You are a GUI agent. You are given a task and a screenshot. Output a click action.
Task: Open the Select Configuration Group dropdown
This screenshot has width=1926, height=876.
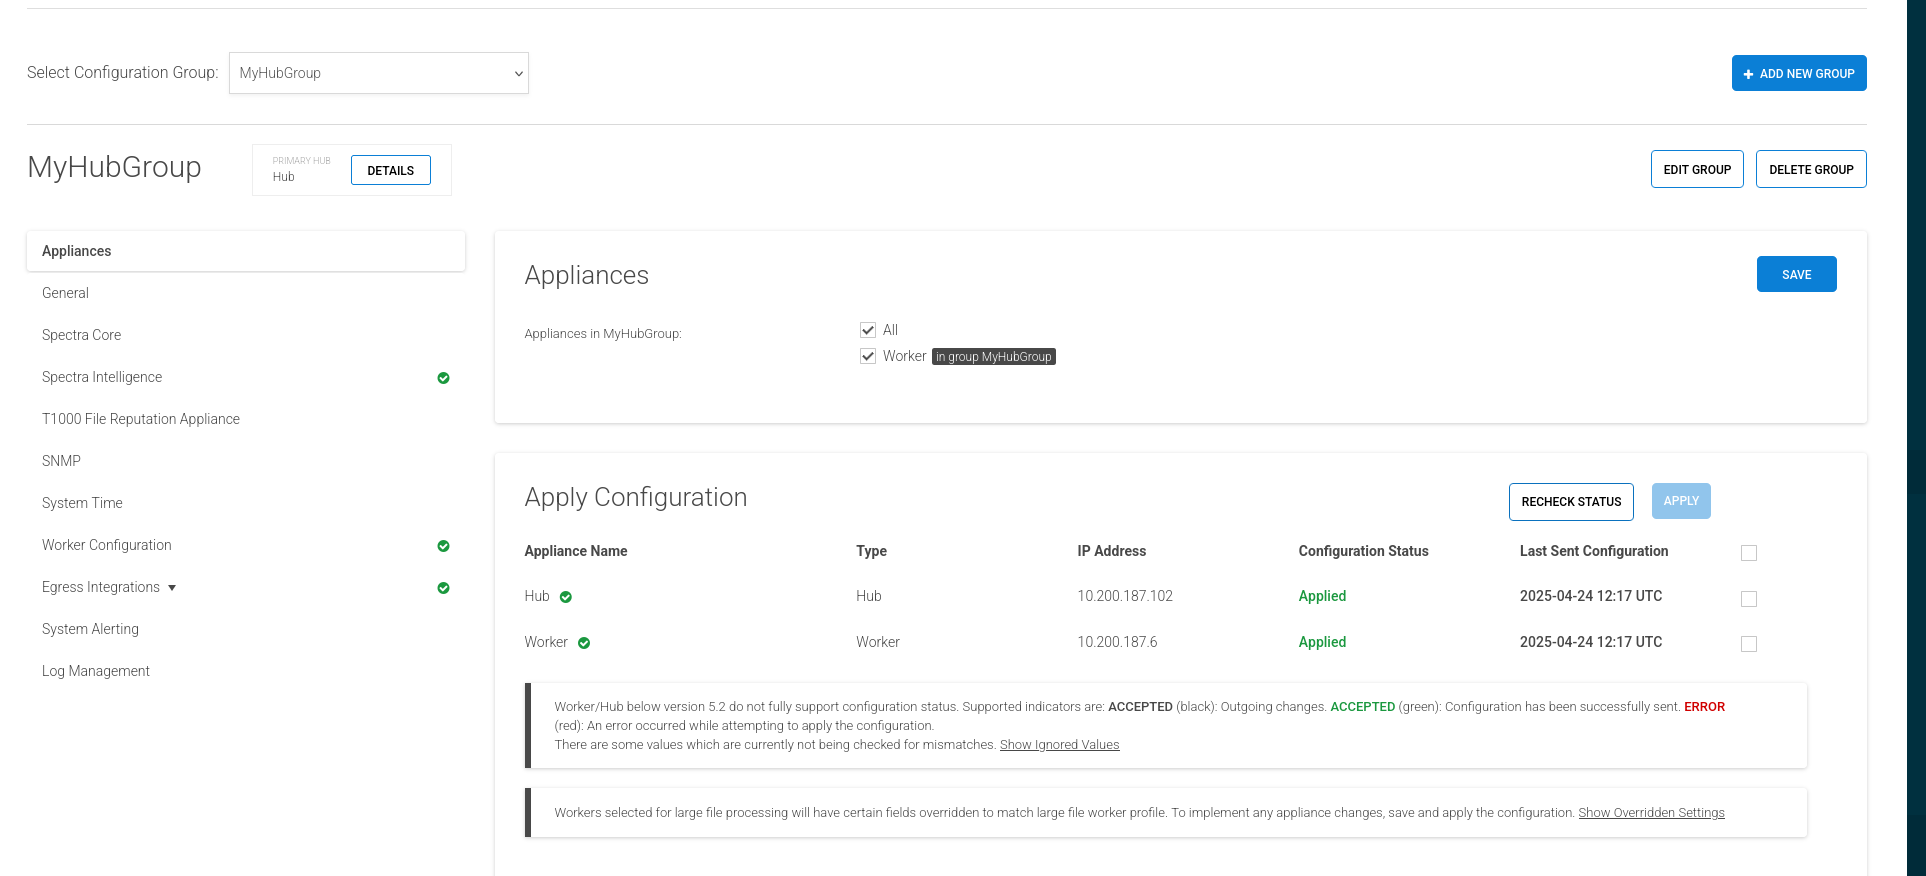click(x=379, y=73)
